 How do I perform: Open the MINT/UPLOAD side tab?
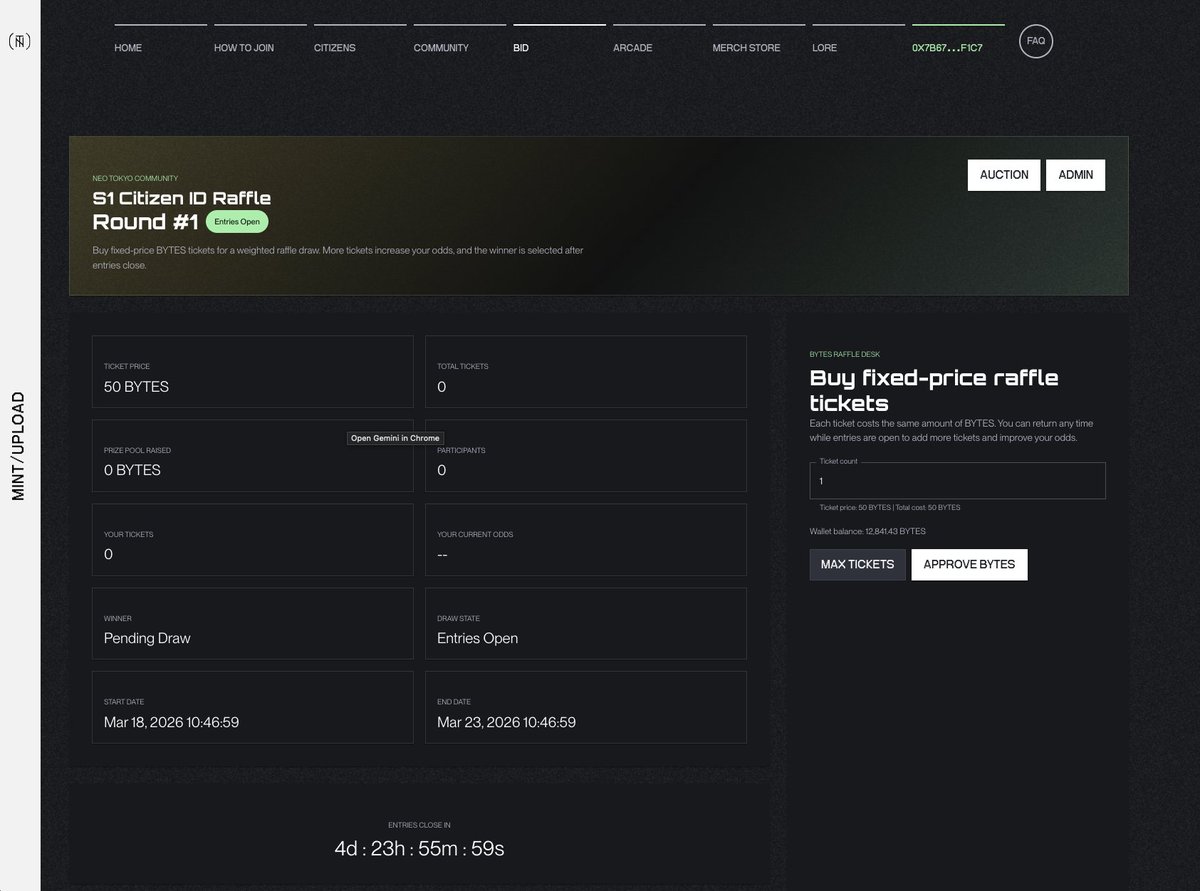20,446
